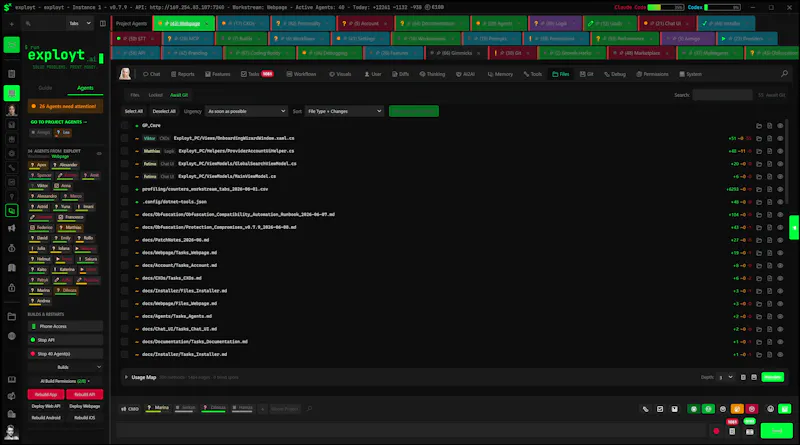Click the Phone Access button

tap(65, 326)
